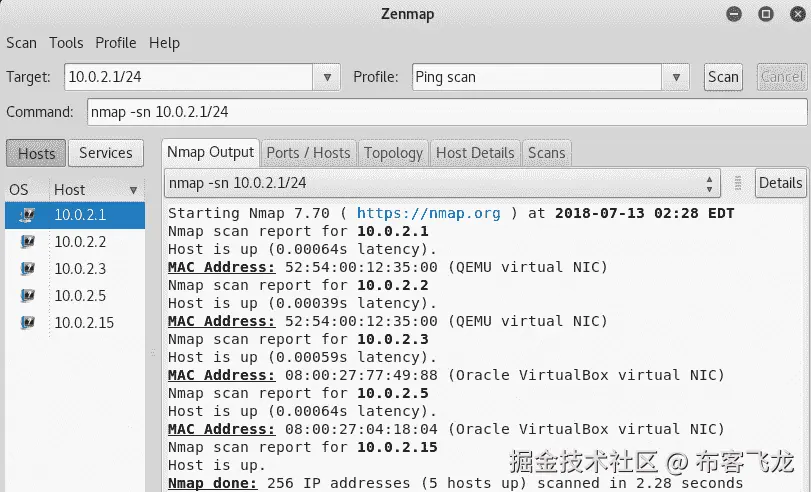Select host 10.0.2.1 in the list
The height and width of the screenshot is (492, 811).
click(x=75, y=215)
